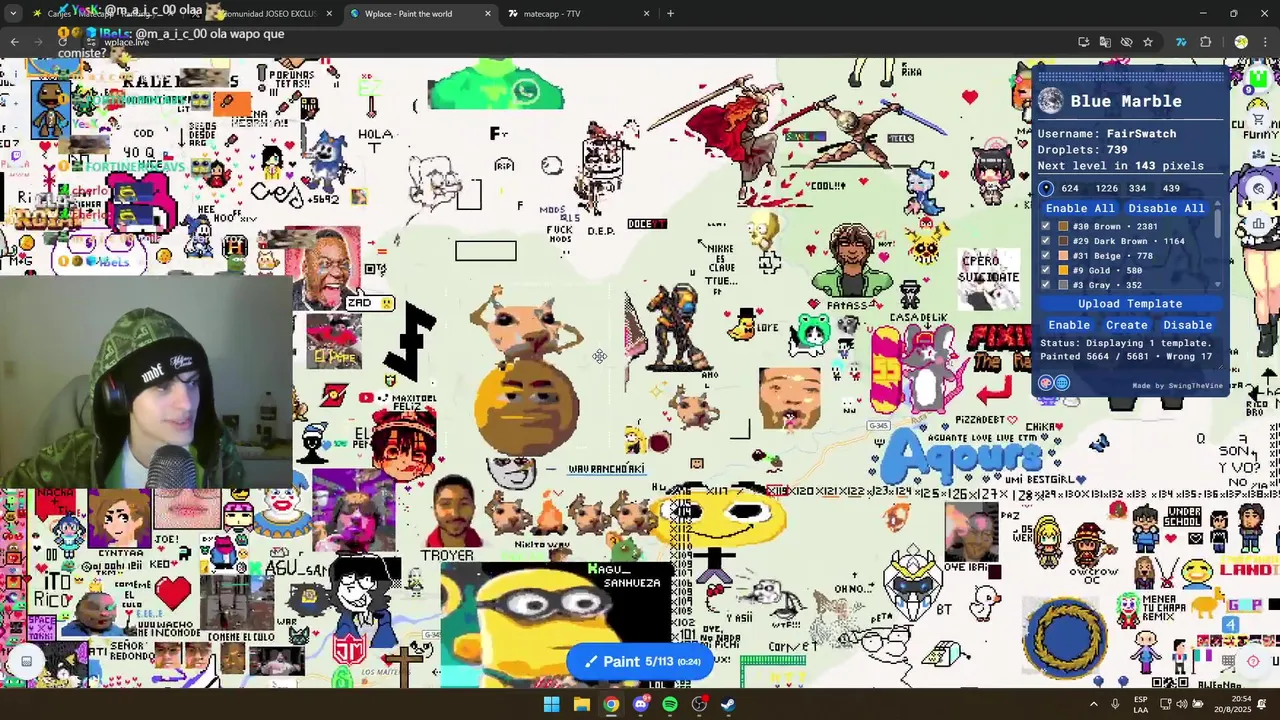Image resolution: width=1280 pixels, height=720 pixels.
Task: Click the translate page icon
Action: (1105, 42)
